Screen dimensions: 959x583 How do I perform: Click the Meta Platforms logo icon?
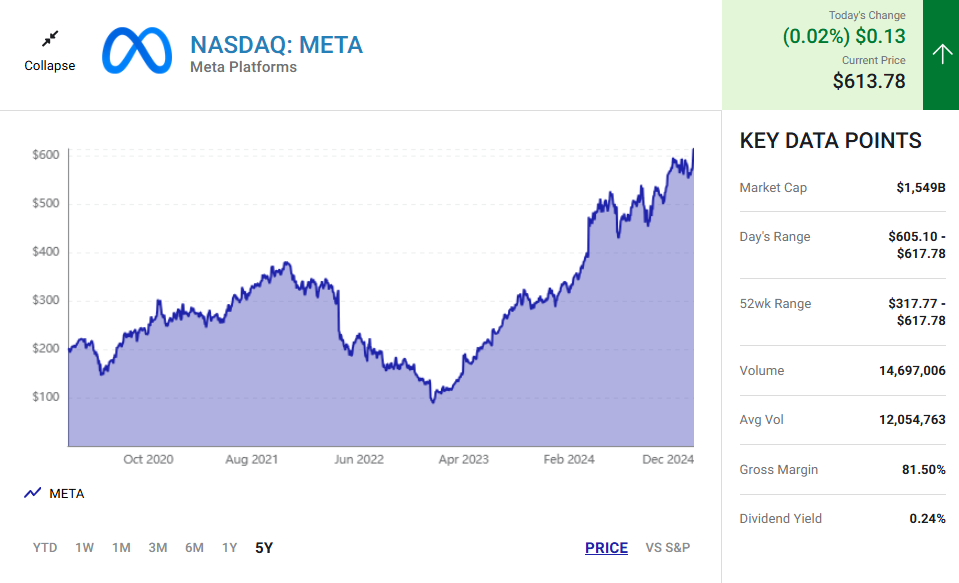137,50
